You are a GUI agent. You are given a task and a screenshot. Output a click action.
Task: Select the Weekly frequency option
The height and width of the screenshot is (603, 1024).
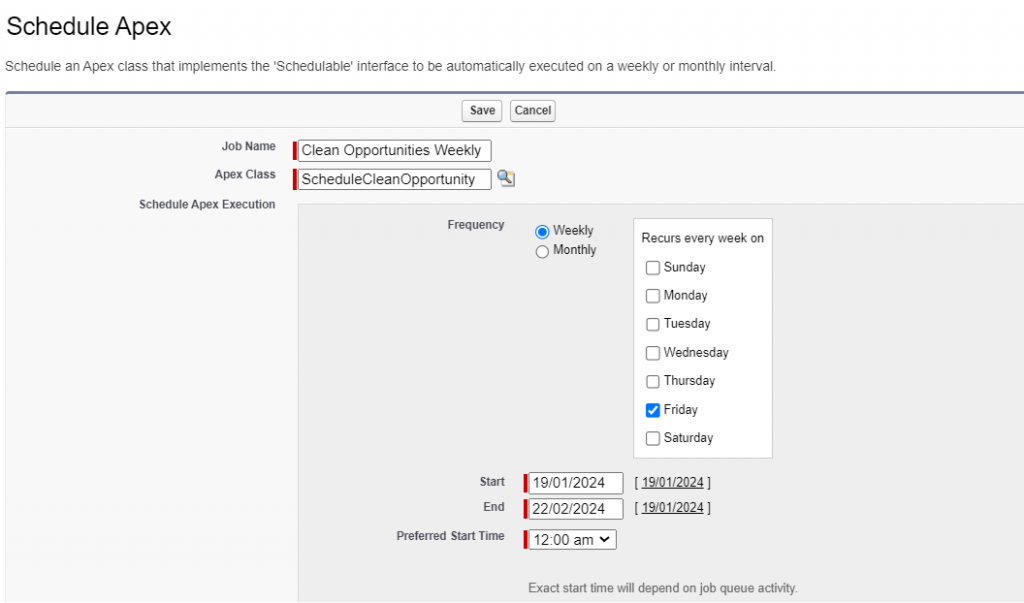tap(542, 230)
